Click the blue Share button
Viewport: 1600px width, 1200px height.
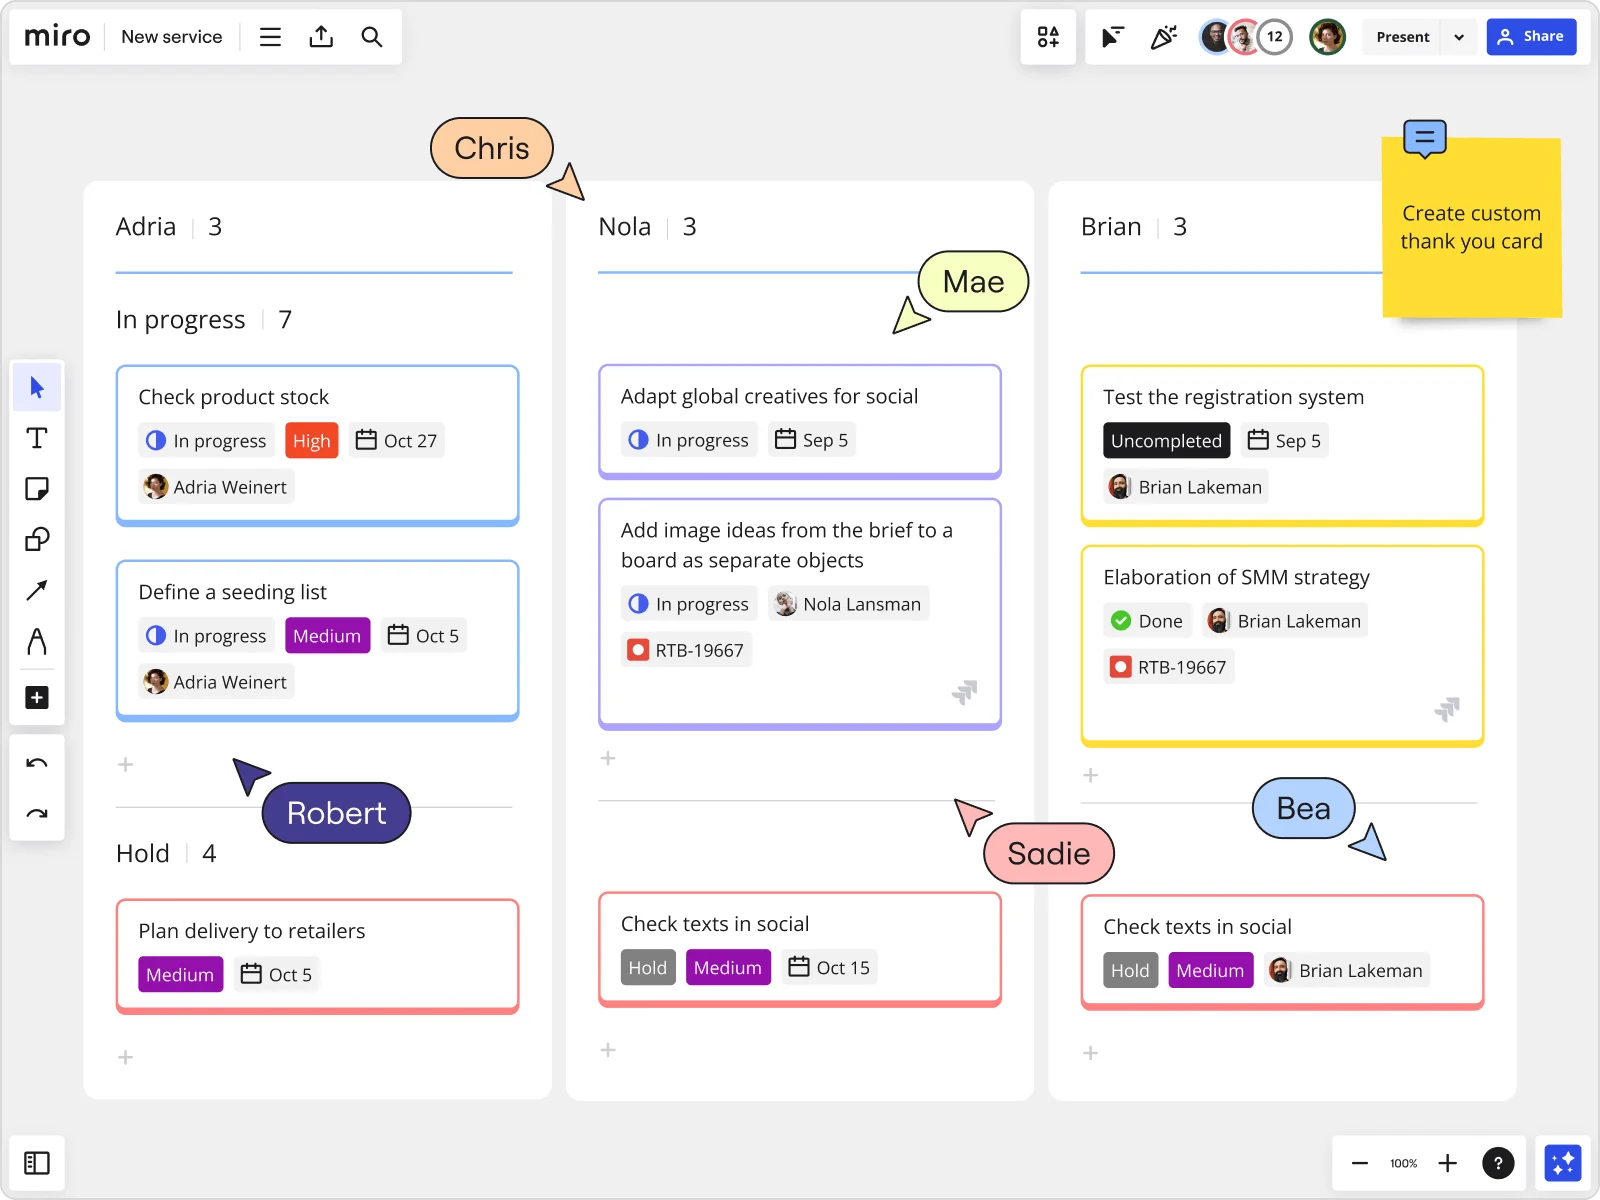1533,37
